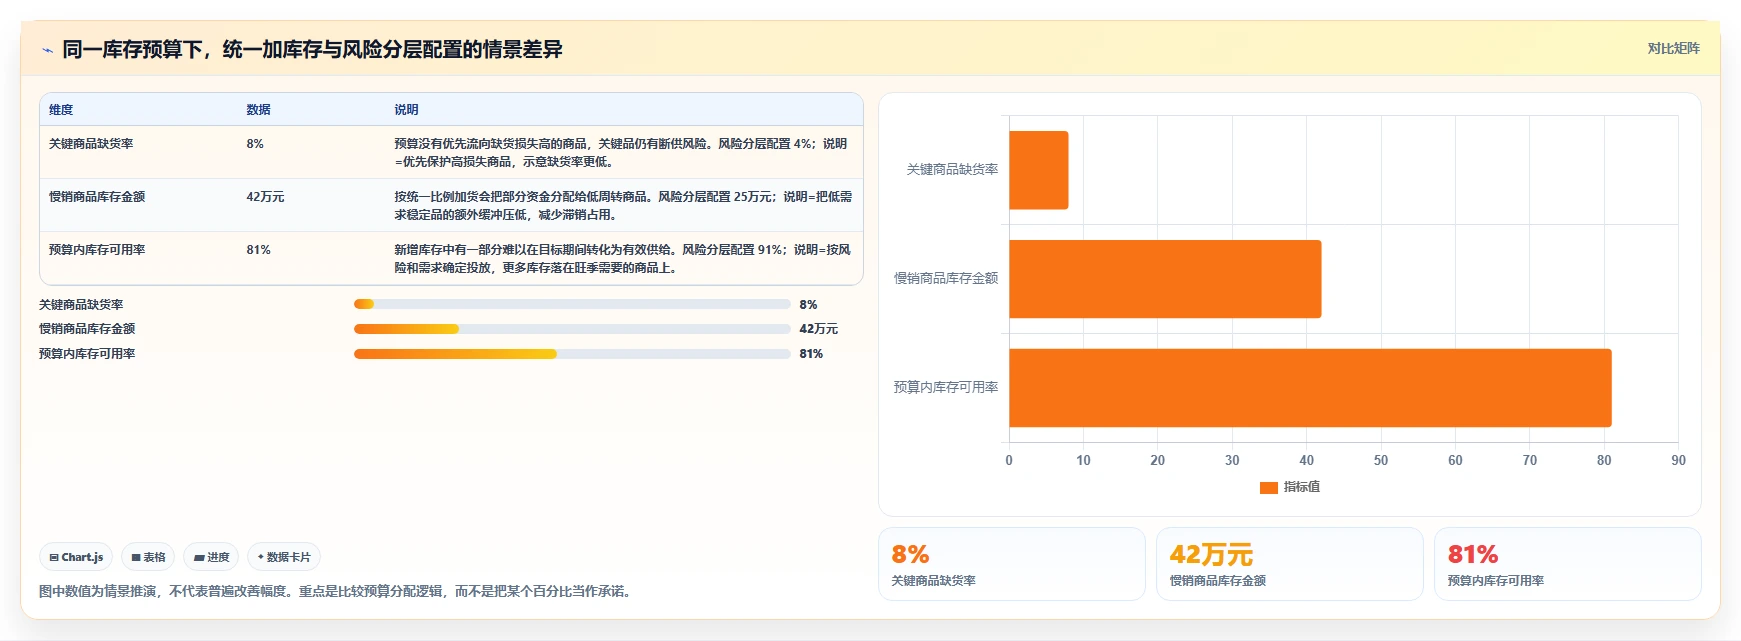The width and height of the screenshot is (1741, 641).
Task: Click the 预算内库存可用率 y-axis label in chart
Action: pyautogui.click(x=946, y=388)
